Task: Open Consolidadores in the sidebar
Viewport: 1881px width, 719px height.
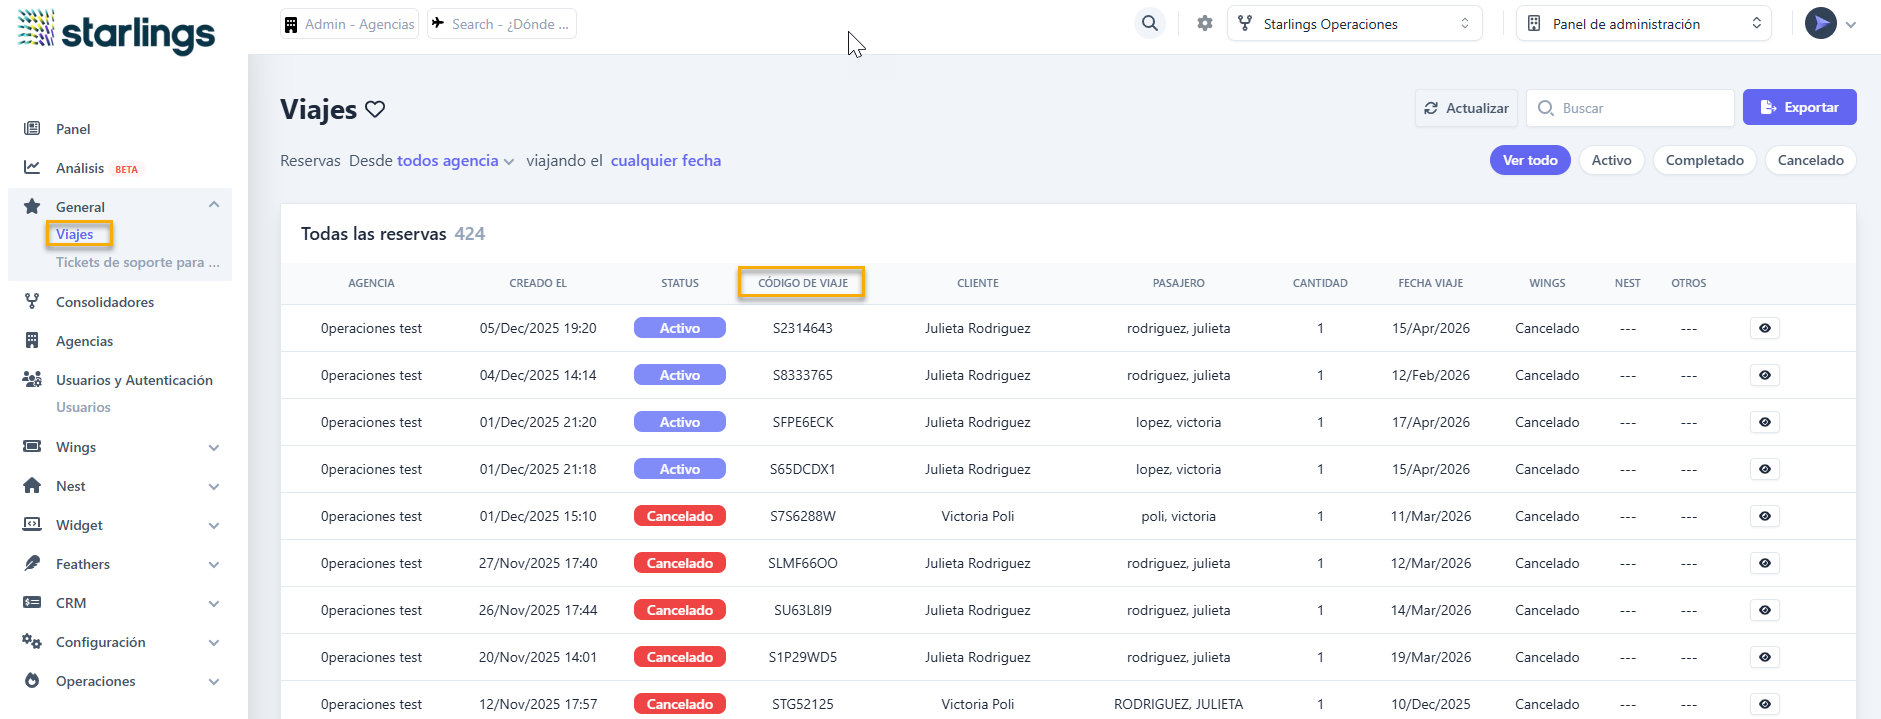Action: click(104, 302)
